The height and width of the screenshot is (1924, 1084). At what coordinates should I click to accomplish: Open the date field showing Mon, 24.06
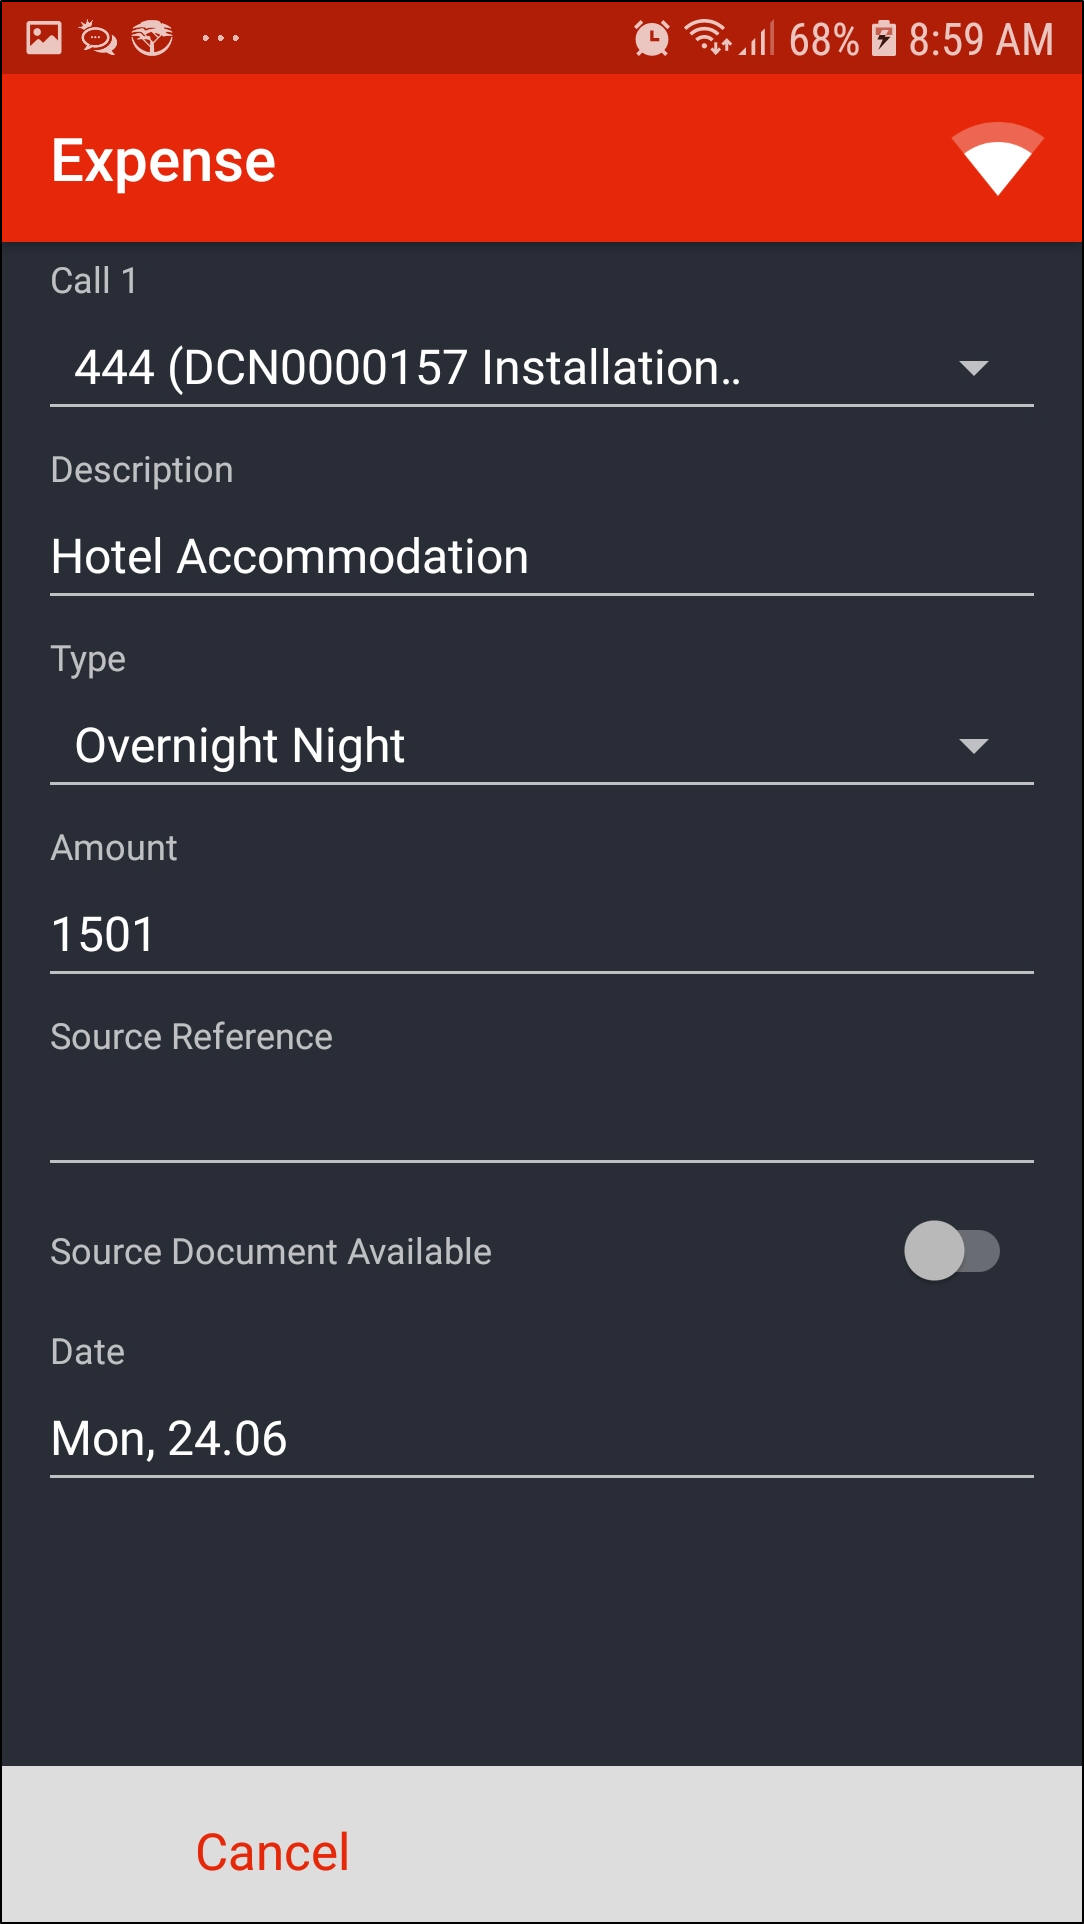(x=540, y=1439)
